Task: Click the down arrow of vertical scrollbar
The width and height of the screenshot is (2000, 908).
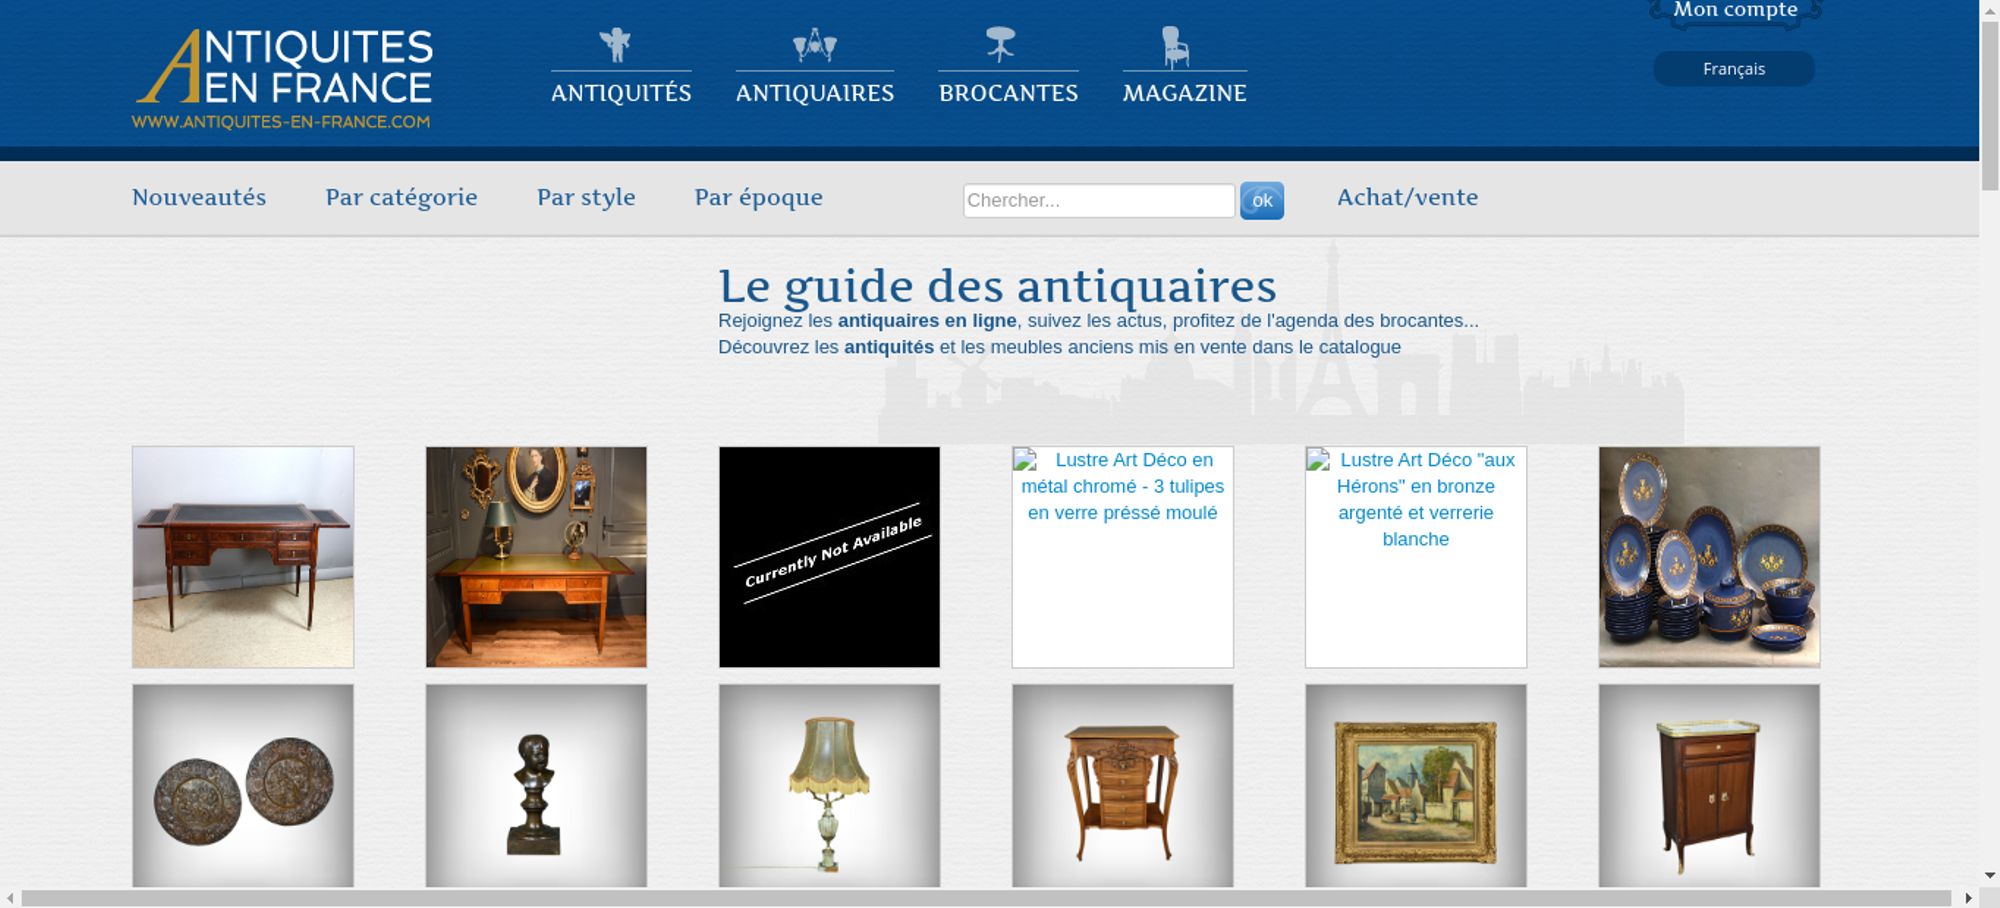Action: coord(1989,875)
